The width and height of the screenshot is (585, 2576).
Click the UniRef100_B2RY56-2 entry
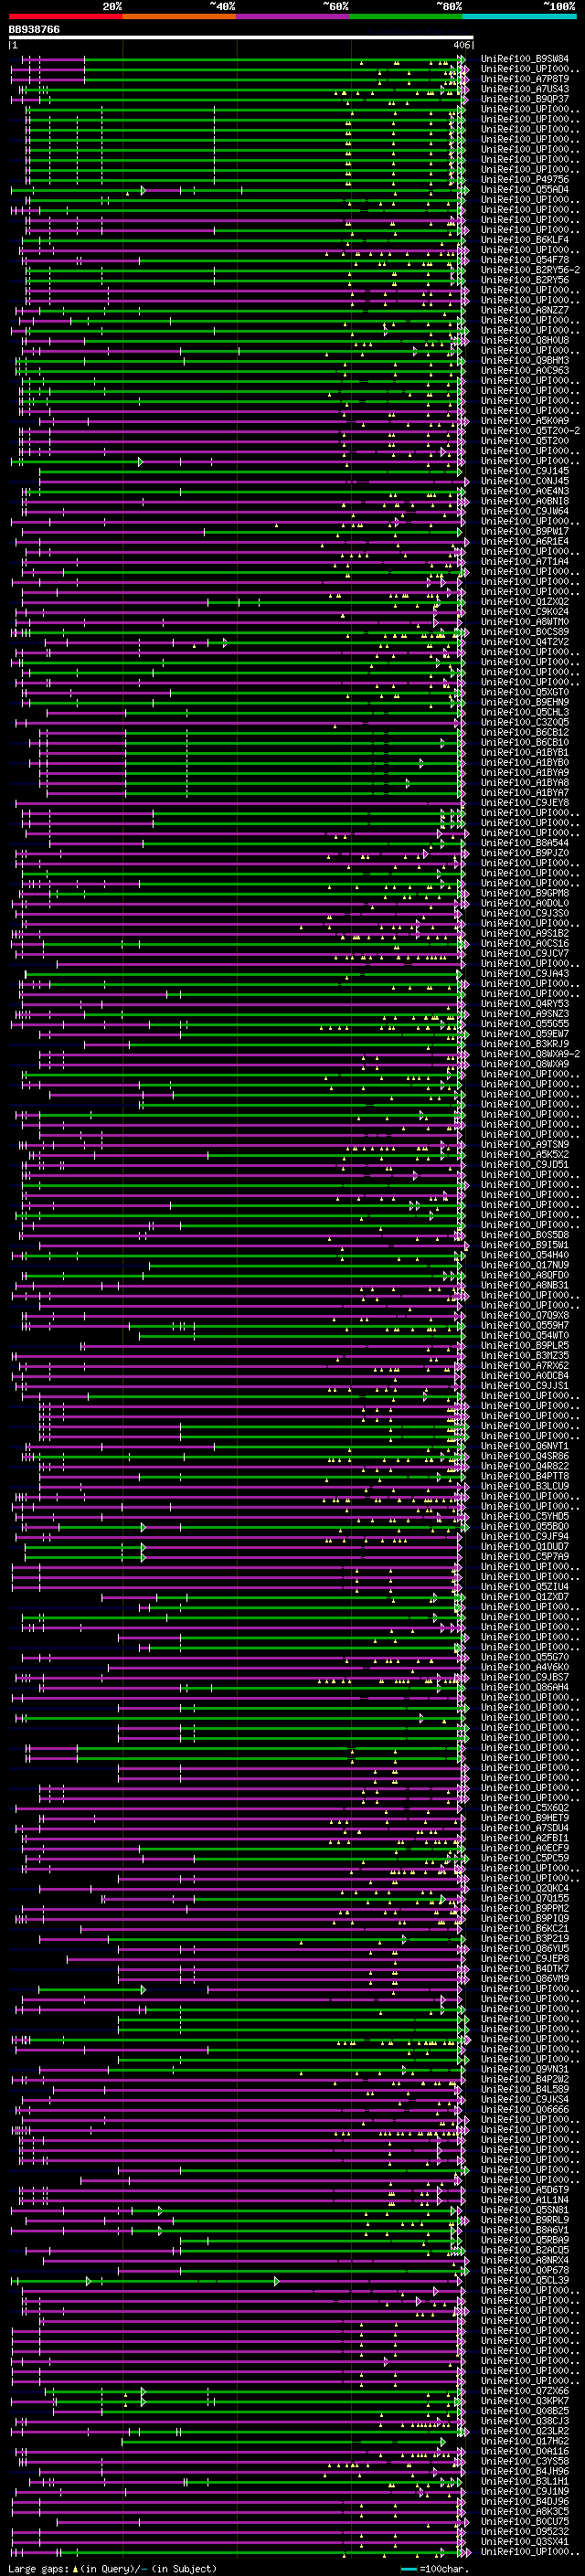(530, 270)
